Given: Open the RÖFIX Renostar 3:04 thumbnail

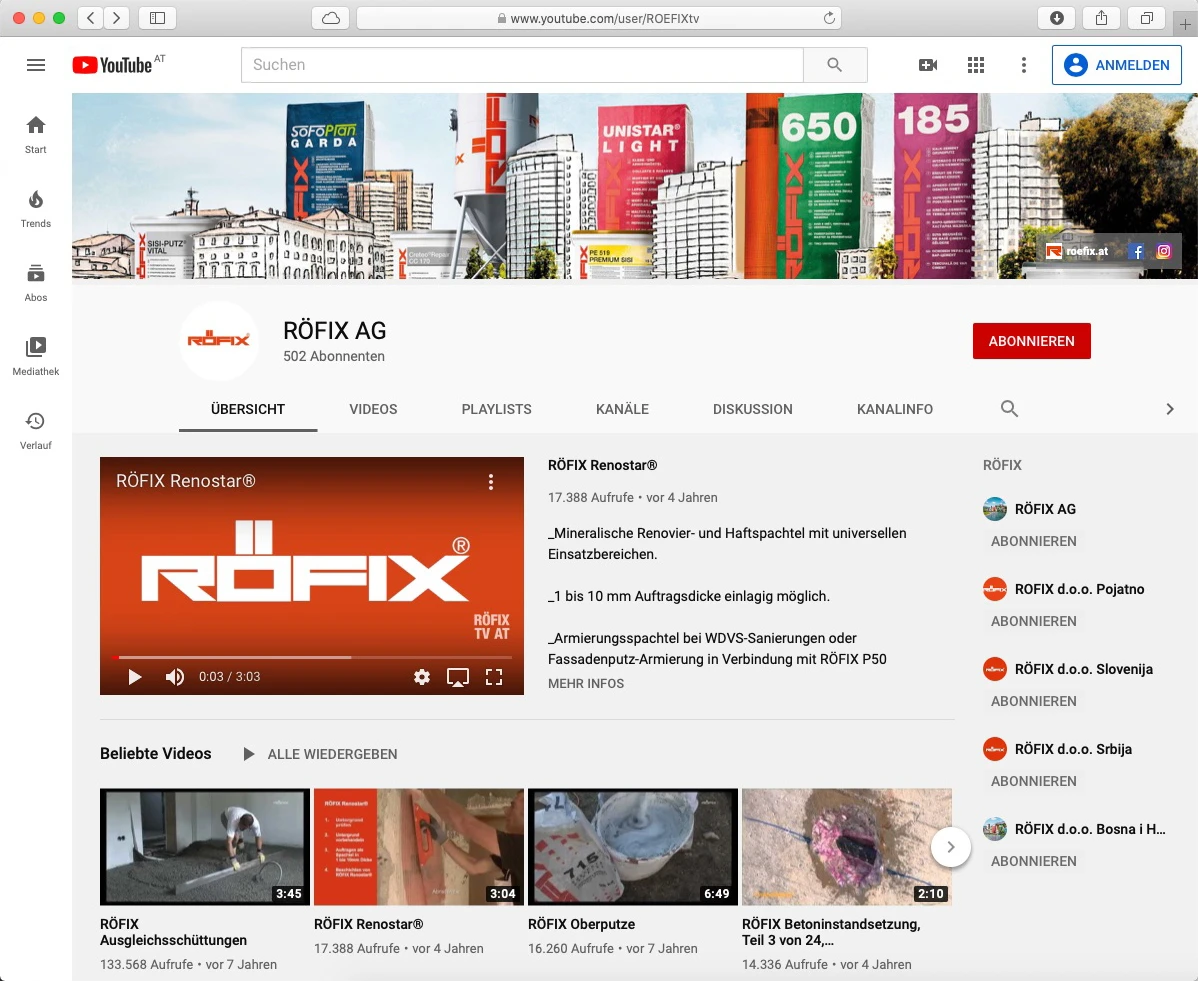Looking at the screenshot, I should [x=419, y=847].
